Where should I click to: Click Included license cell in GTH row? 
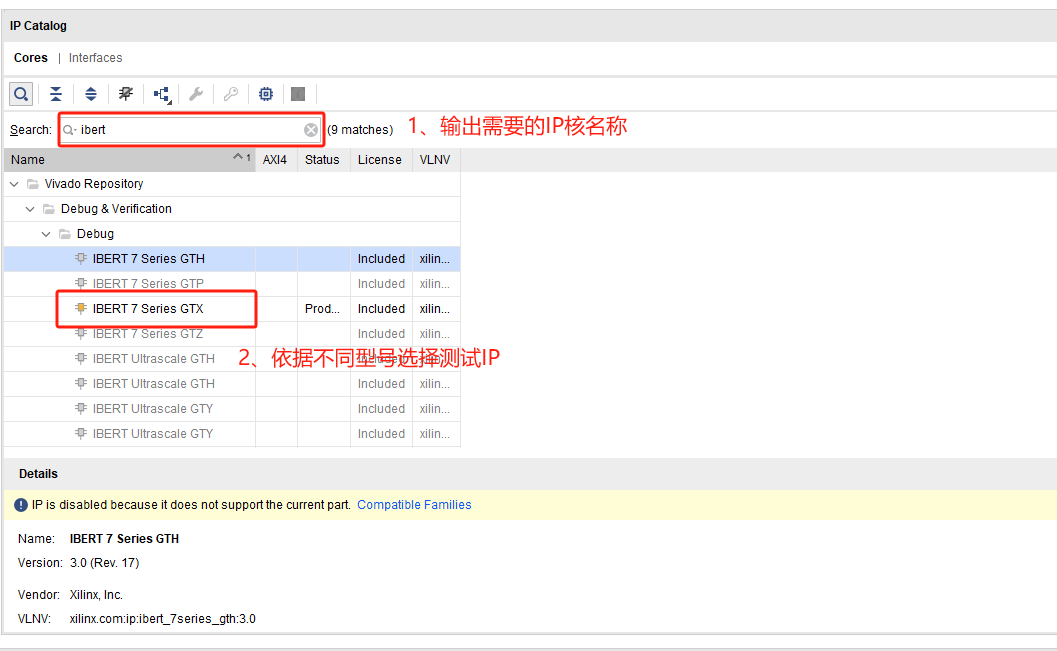tap(382, 259)
